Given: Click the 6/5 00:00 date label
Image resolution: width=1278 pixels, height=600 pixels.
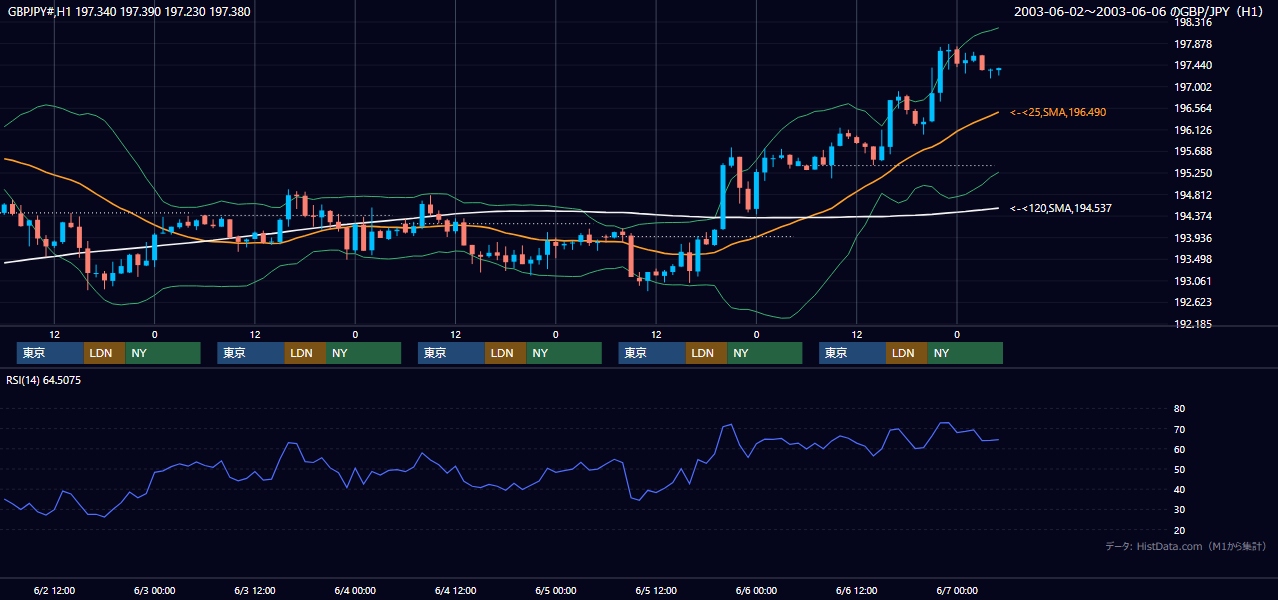Looking at the screenshot, I should [x=556, y=591].
